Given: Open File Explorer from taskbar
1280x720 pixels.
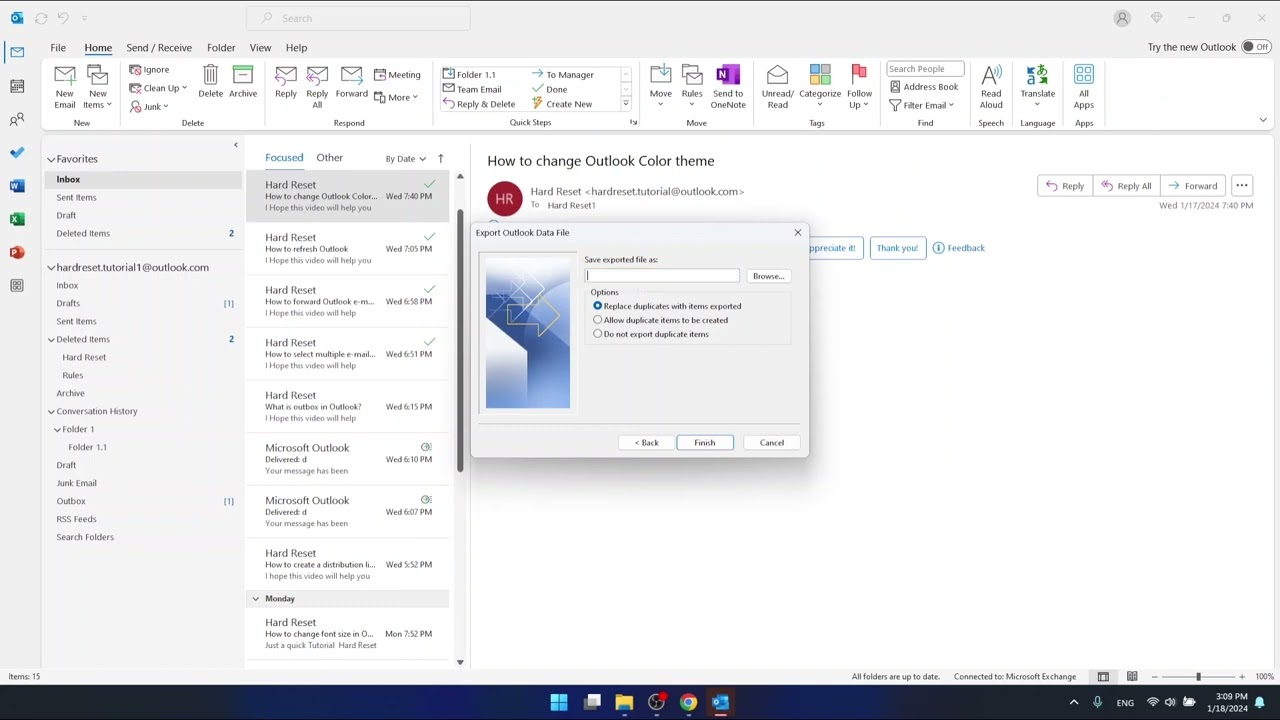Looking at the screenshot, I should [x=624, y=702].
